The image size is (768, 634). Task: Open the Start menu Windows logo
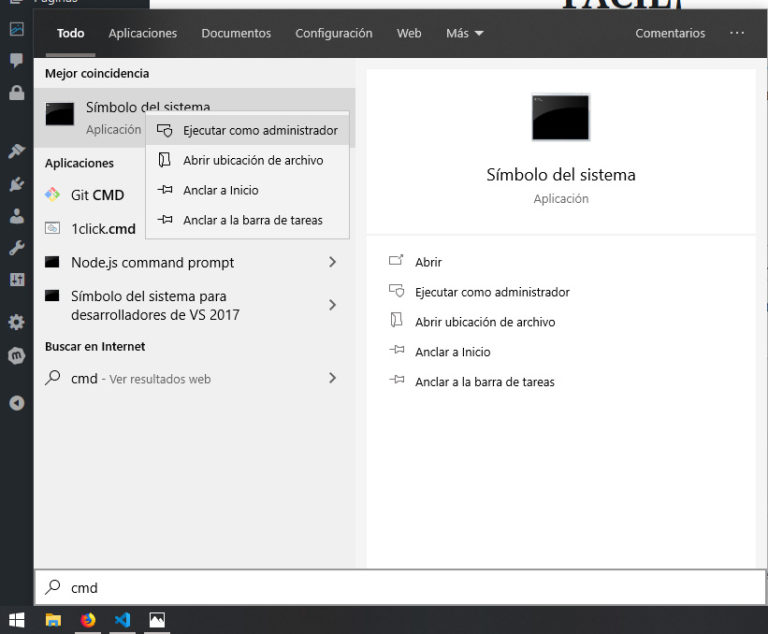[17, 620]
